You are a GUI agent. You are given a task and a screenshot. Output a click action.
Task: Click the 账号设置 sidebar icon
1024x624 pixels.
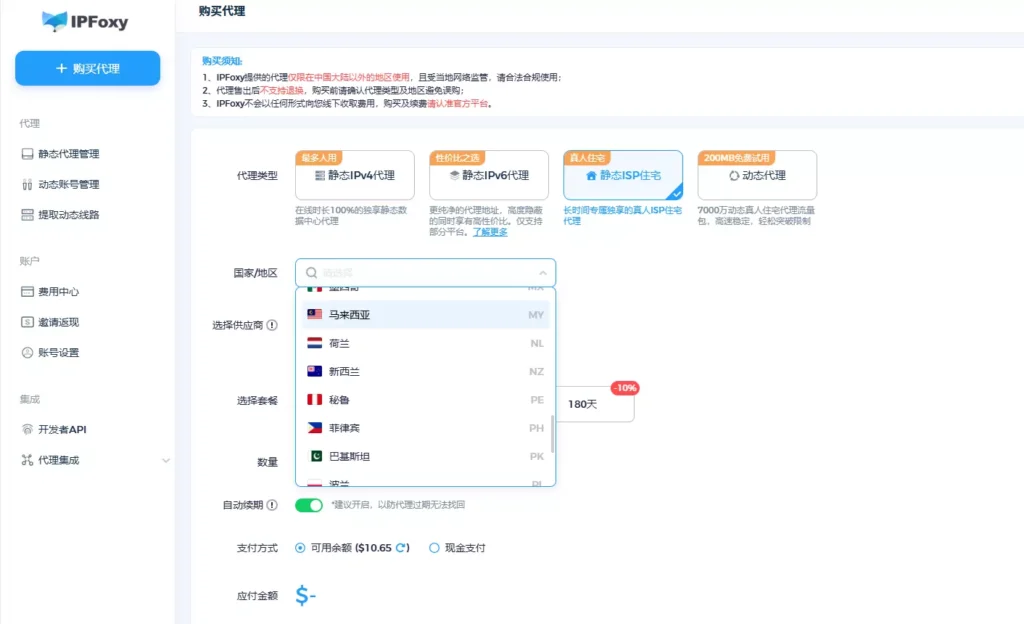coord(27,352)
